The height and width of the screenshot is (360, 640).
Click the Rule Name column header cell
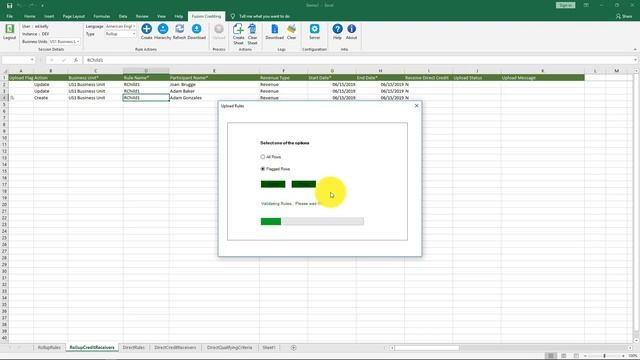coord(146,78)
